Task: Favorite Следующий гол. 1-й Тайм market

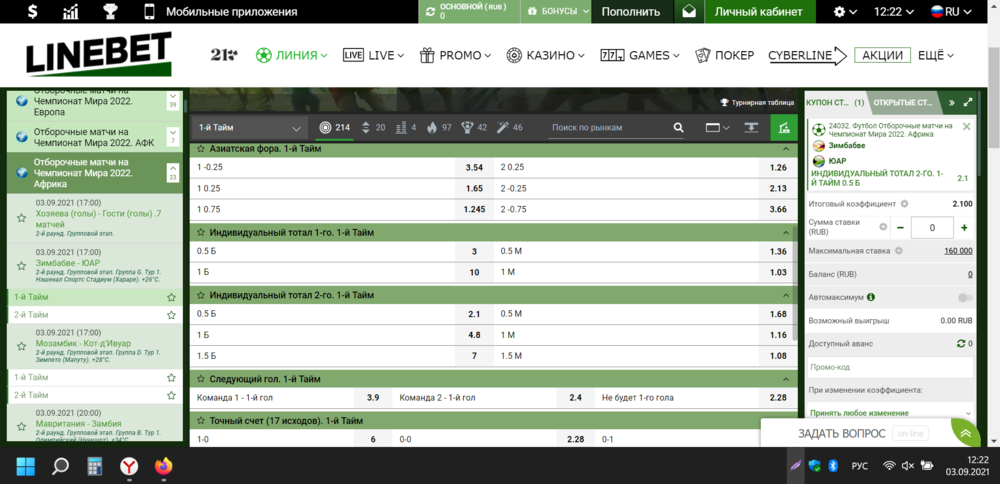Action: pos(200,379)
